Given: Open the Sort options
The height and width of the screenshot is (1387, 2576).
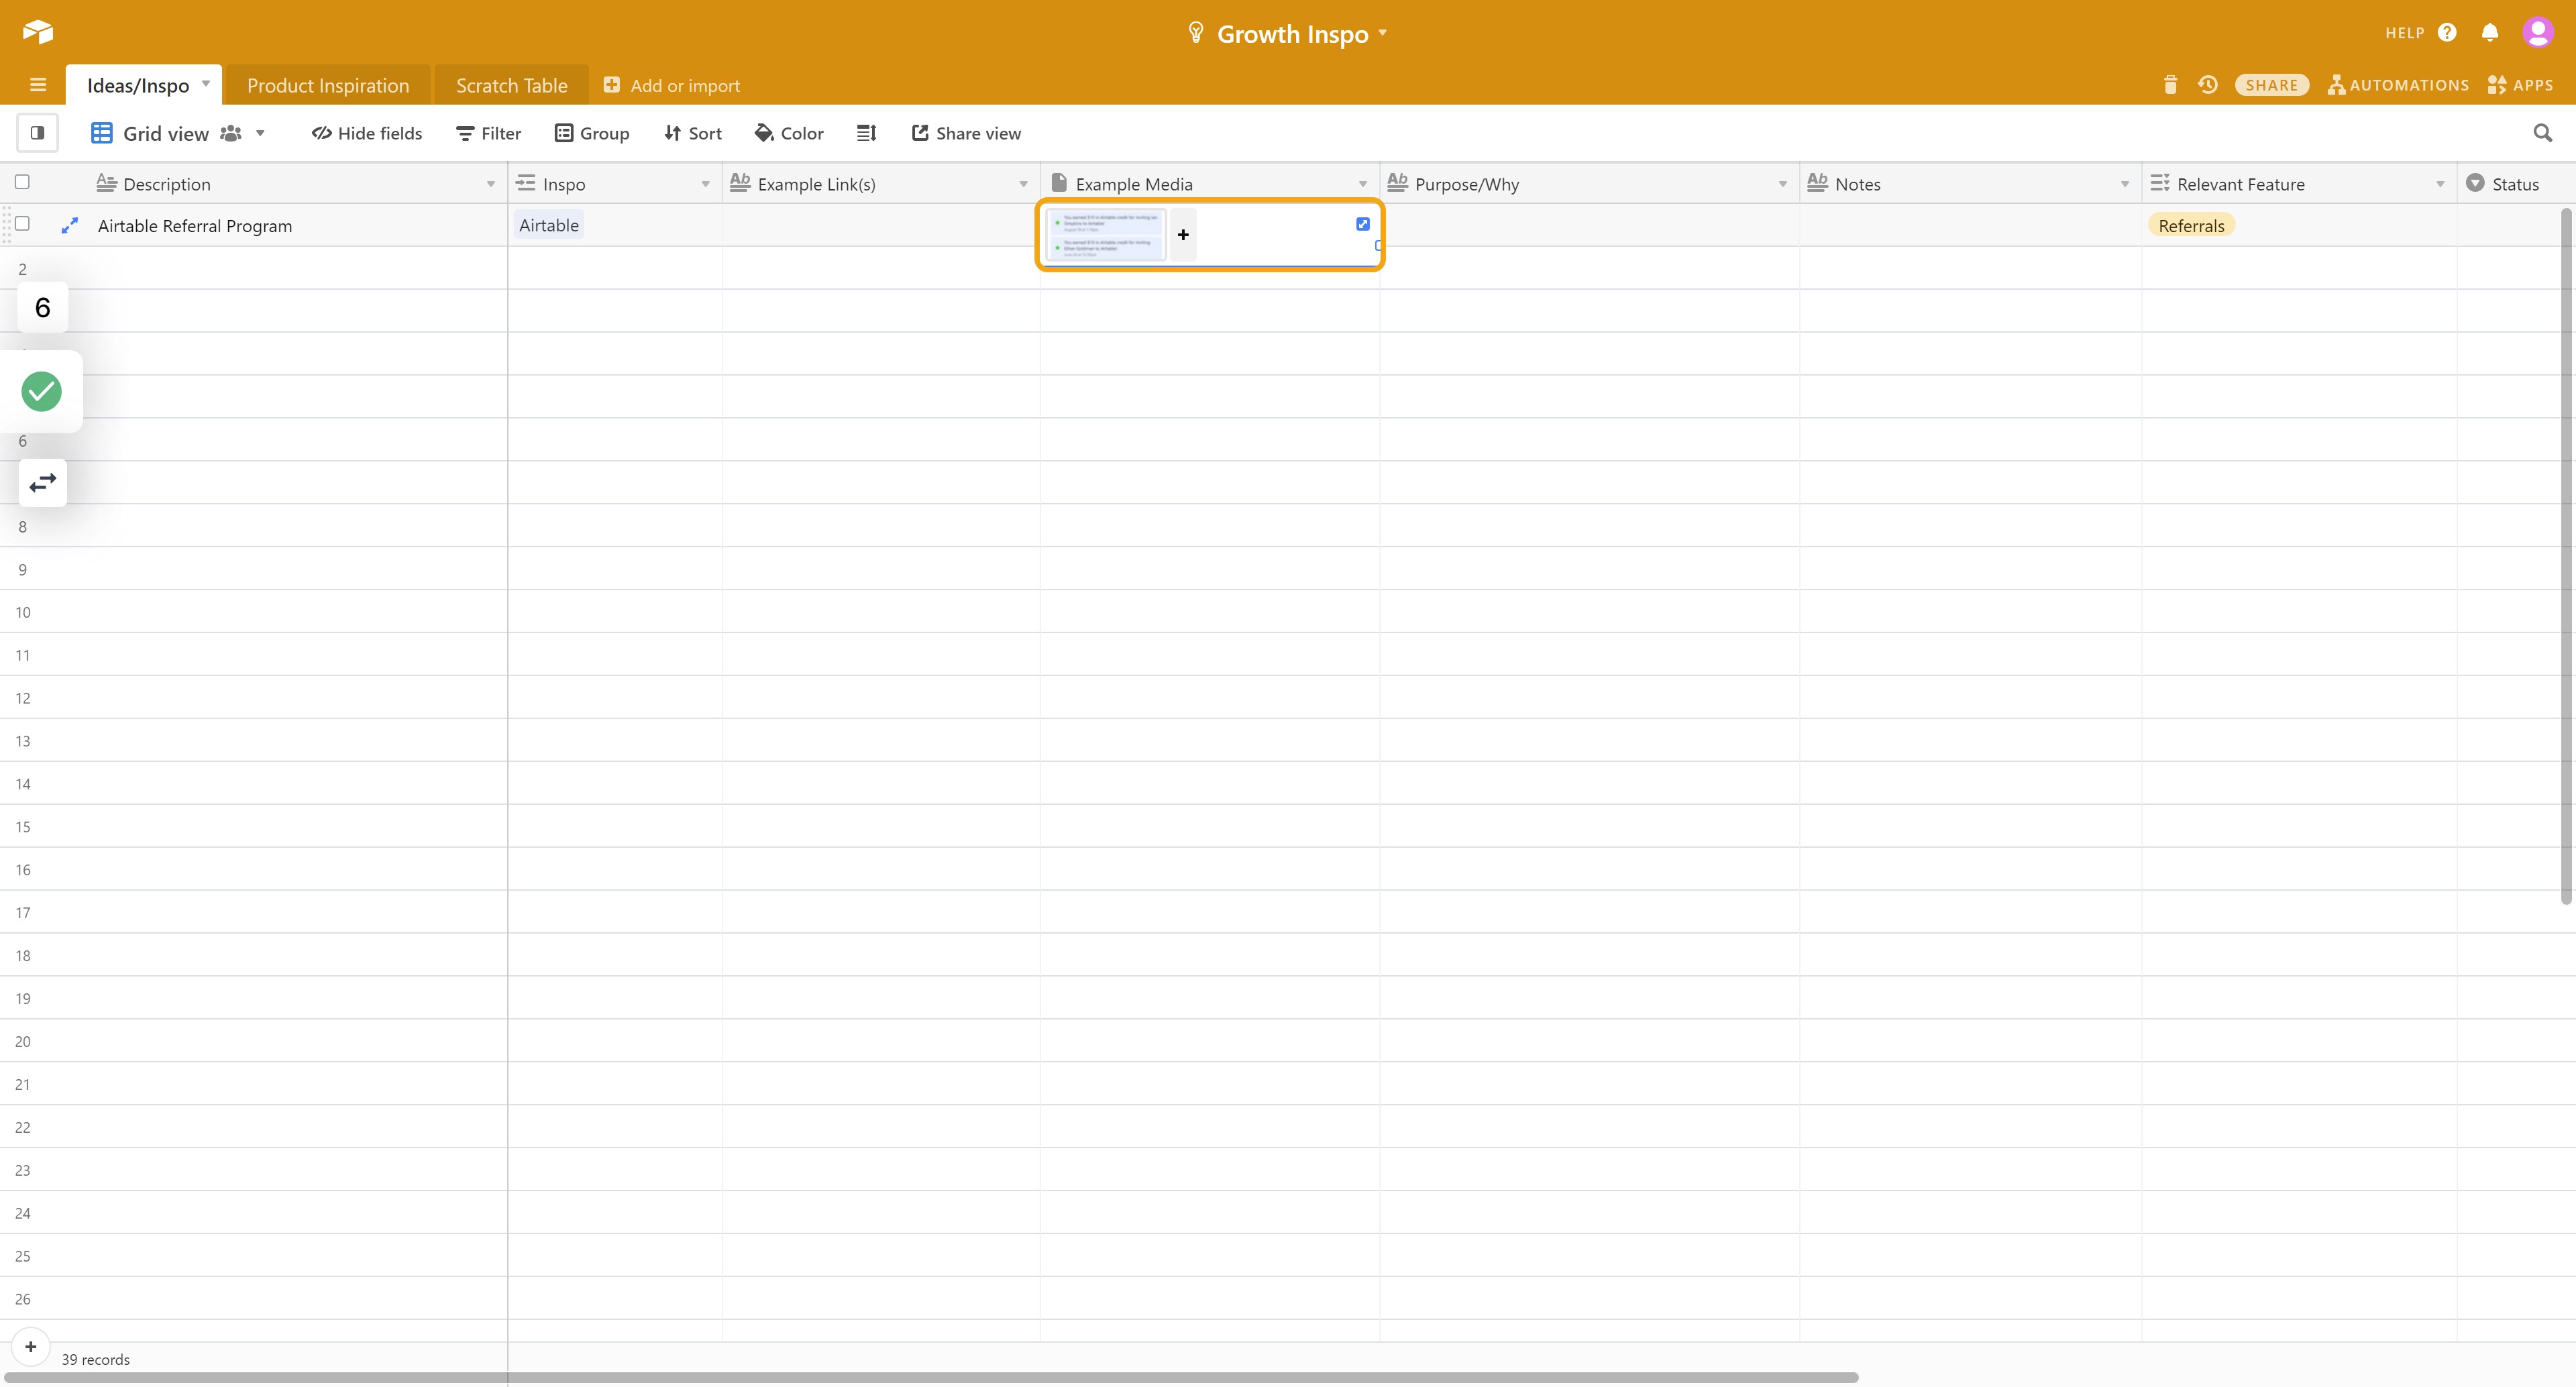Looking at the screenshot, I should (692, 133).
